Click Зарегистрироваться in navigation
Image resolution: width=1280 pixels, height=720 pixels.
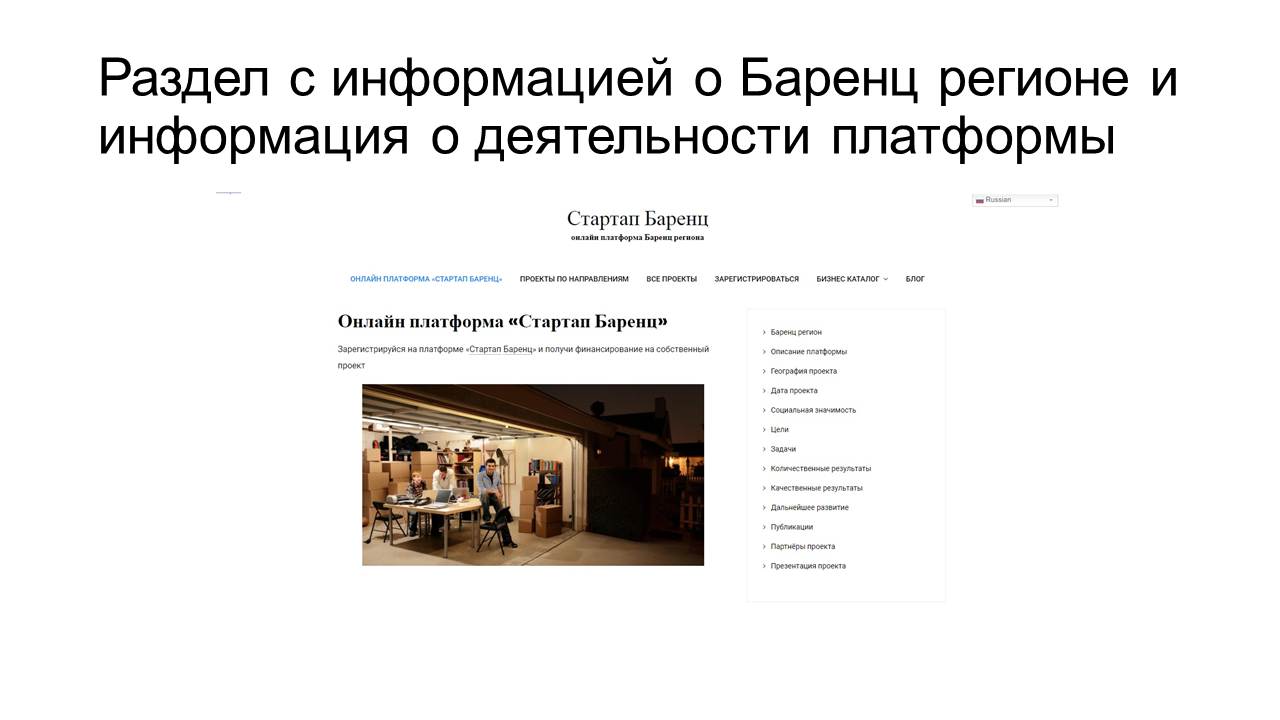[756, 279]
